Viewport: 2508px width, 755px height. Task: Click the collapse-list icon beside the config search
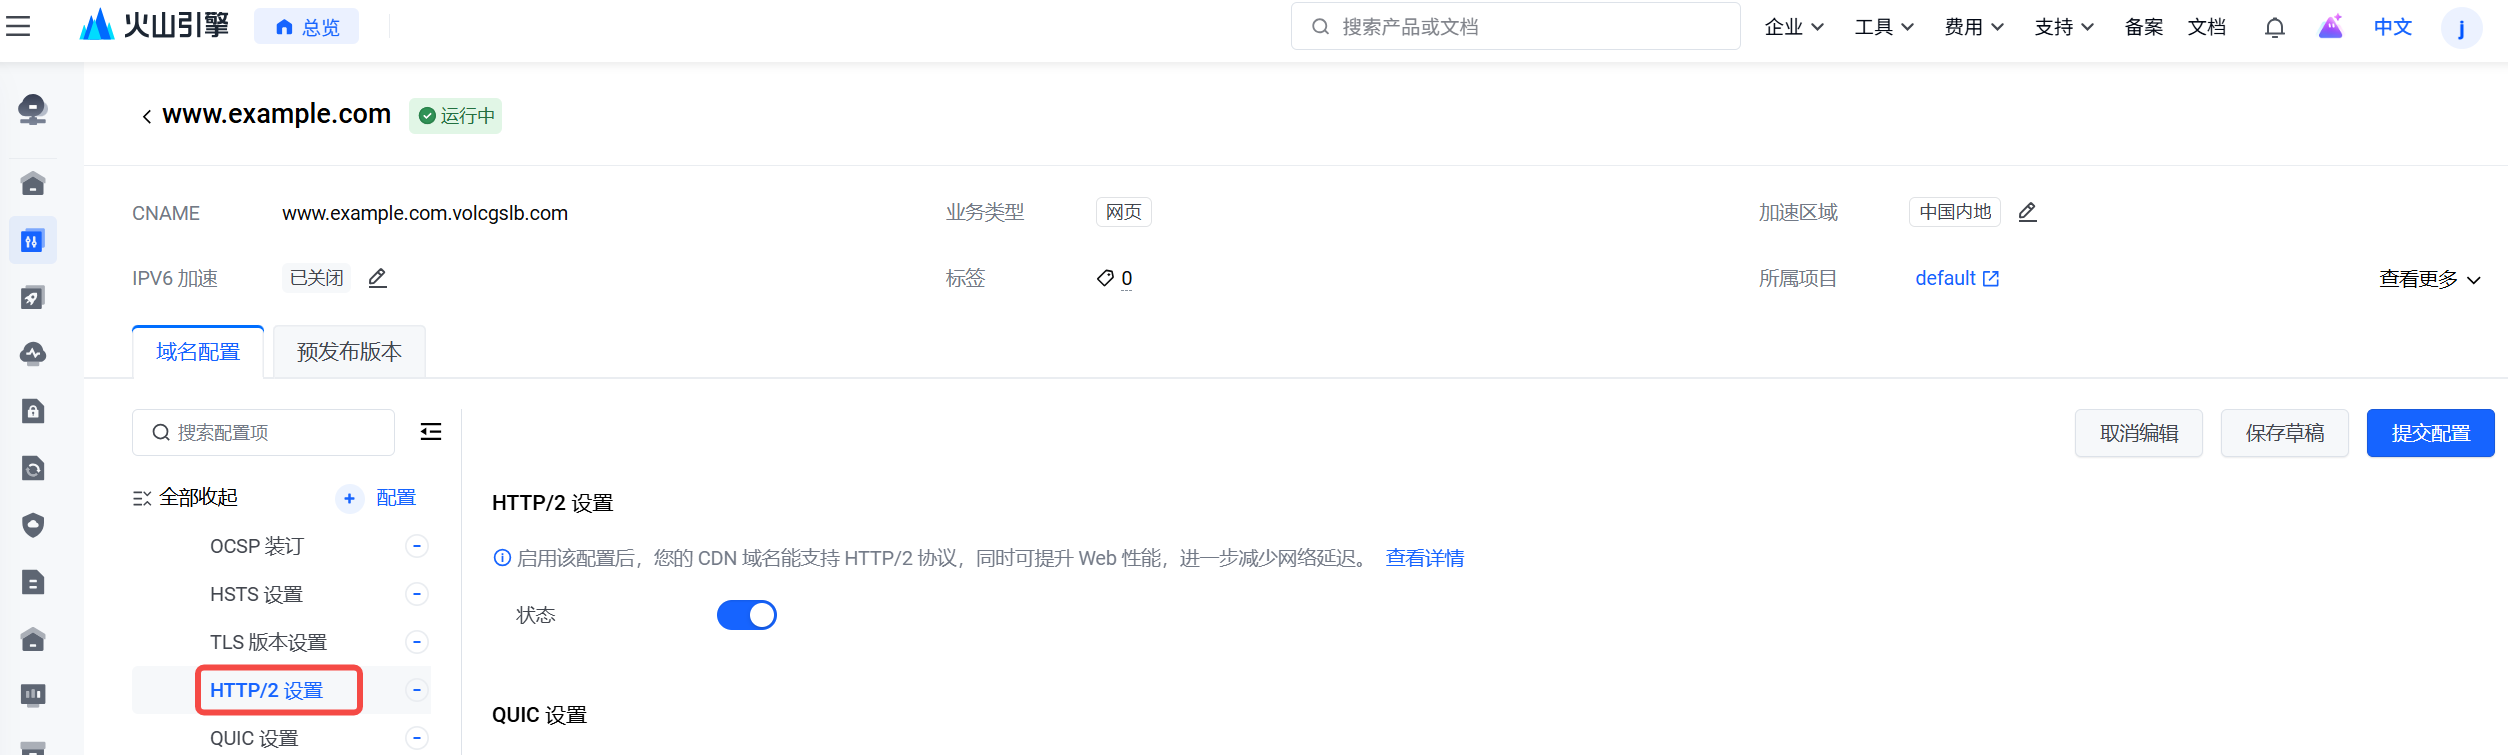tap(431, 432)
